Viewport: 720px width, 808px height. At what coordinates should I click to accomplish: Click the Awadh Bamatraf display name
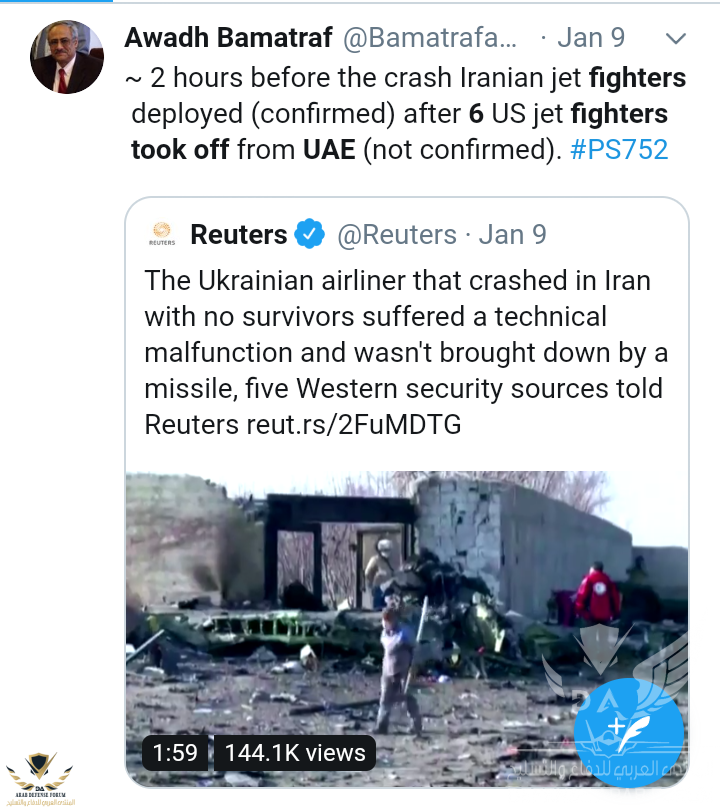tap(228, 38)
